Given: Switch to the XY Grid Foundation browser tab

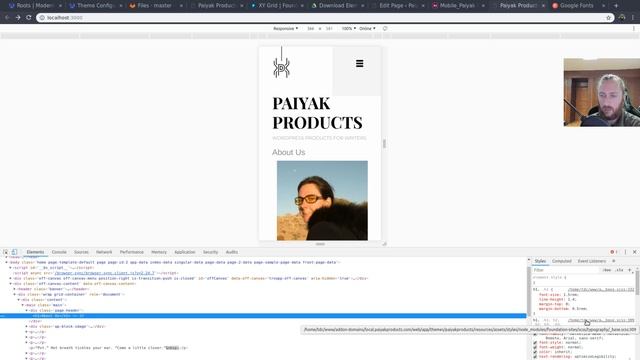Looking at the screenshot, I should coord(276,6).
